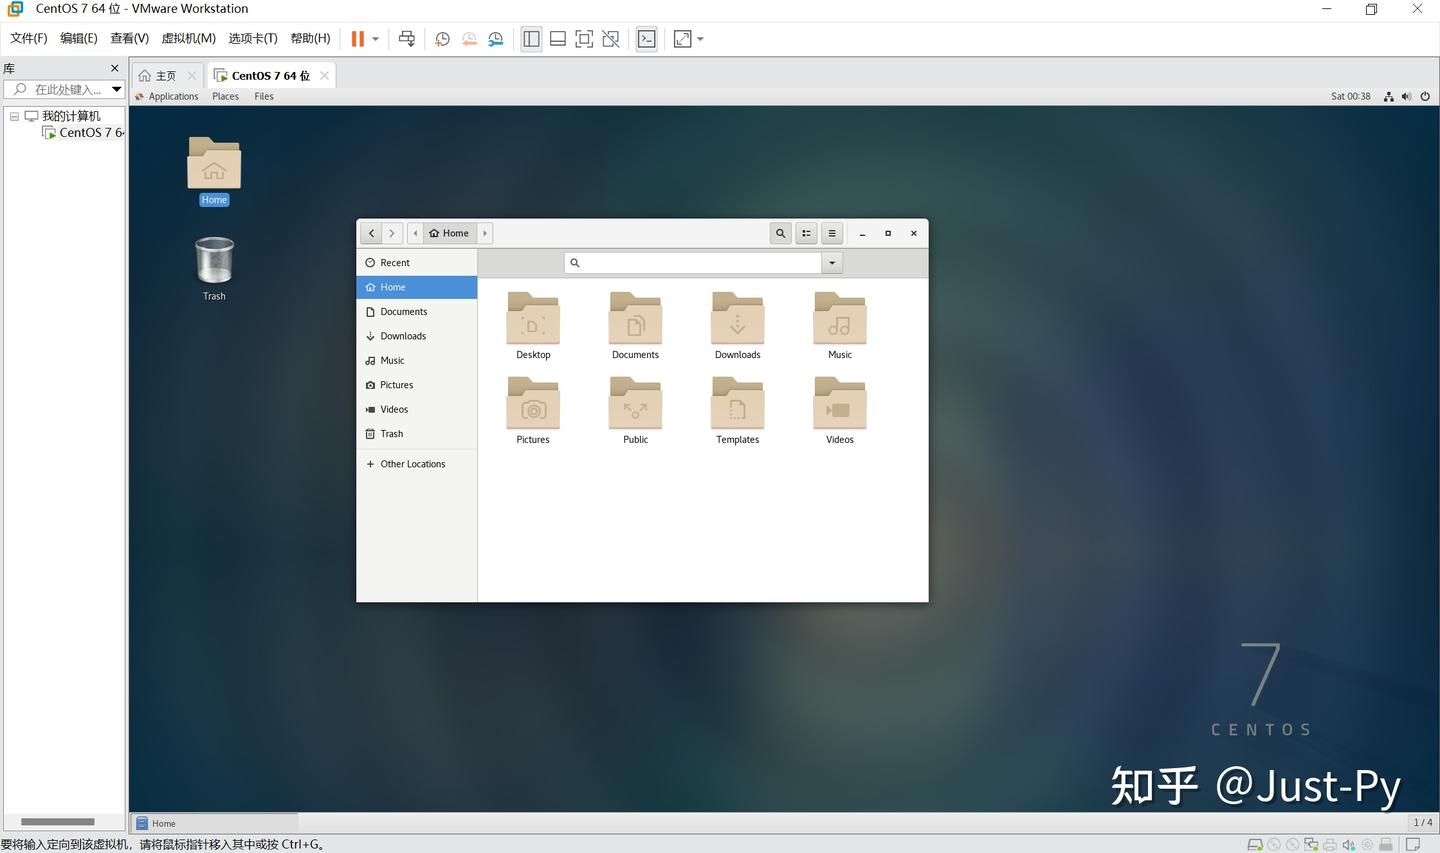
Task: Open the Files hamburger menu
Action: click(x=832, y=233)
